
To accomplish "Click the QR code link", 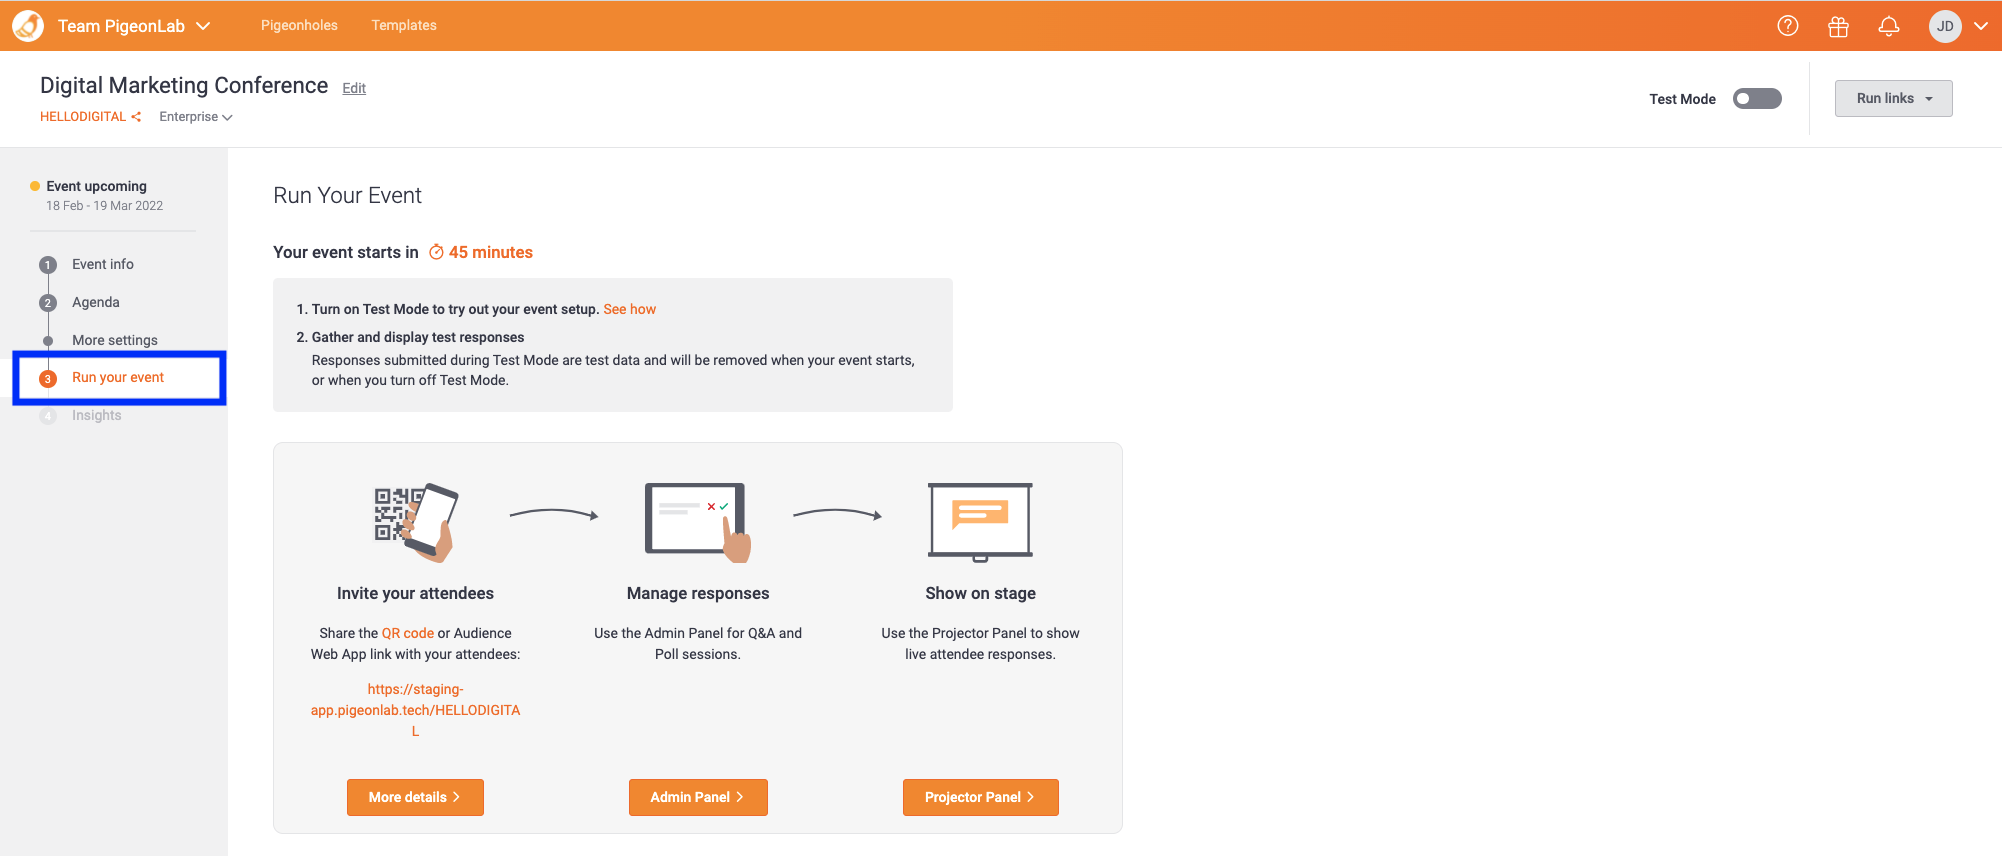I will coord(408,633).
